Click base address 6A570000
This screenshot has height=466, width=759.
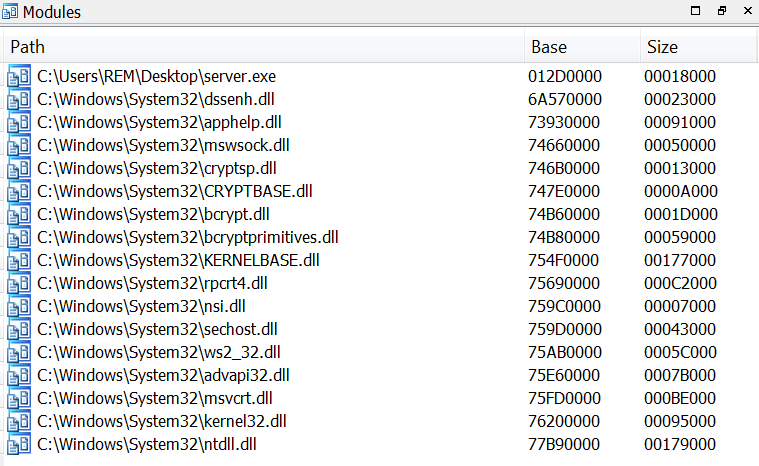[x=565, y=99]
